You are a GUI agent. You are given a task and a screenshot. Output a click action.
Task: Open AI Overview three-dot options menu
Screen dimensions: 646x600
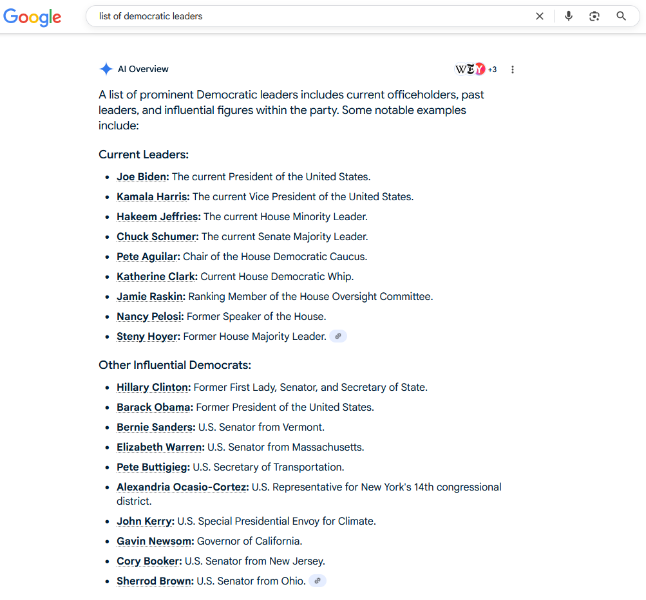point(513,69)
